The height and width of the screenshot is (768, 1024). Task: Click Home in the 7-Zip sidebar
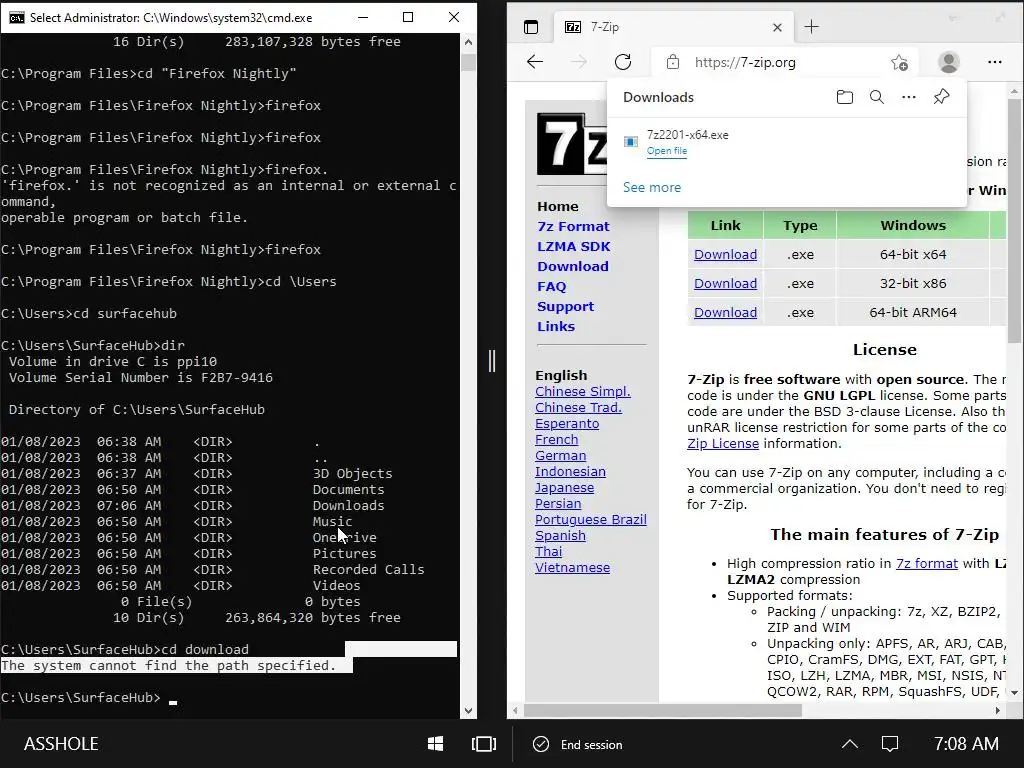558,206
